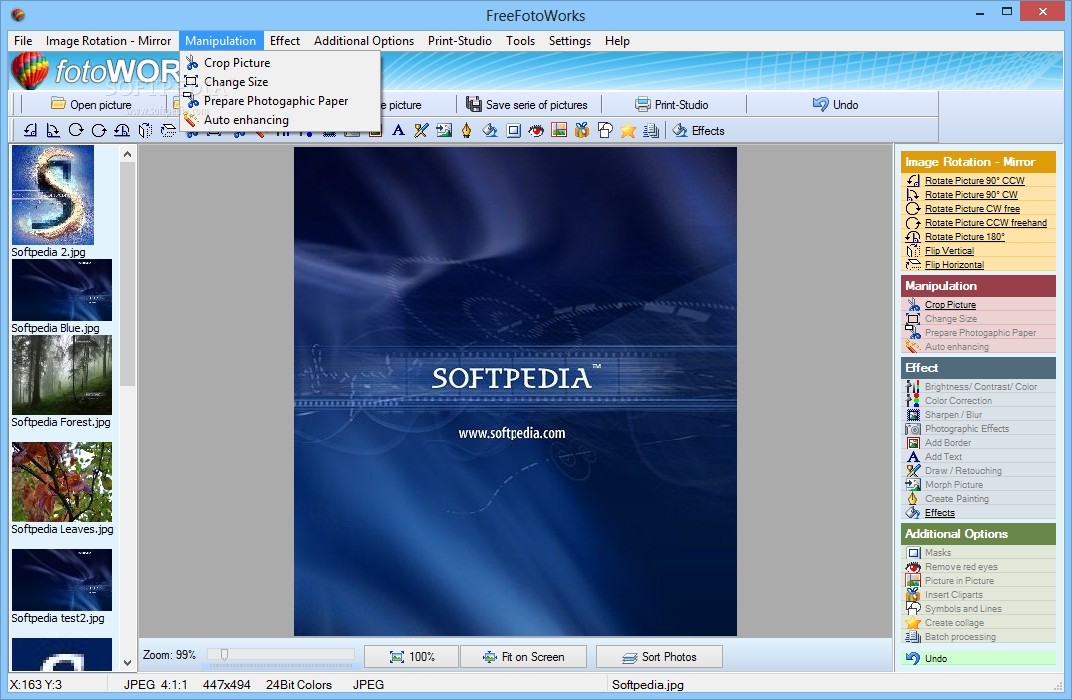
Task: Click Rotate Picture 90° CW sidebar link
Action: pos(971,194)
